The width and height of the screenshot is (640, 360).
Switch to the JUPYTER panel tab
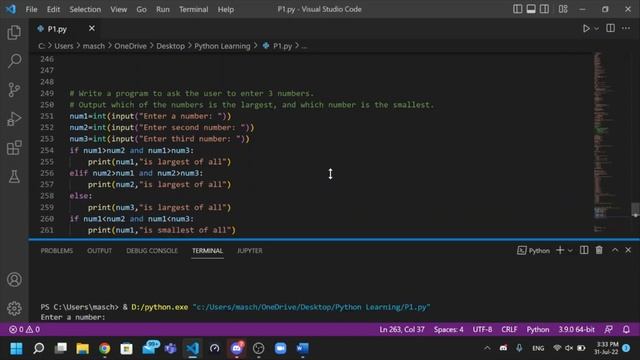pyautogui.click(x=250, y=251)
